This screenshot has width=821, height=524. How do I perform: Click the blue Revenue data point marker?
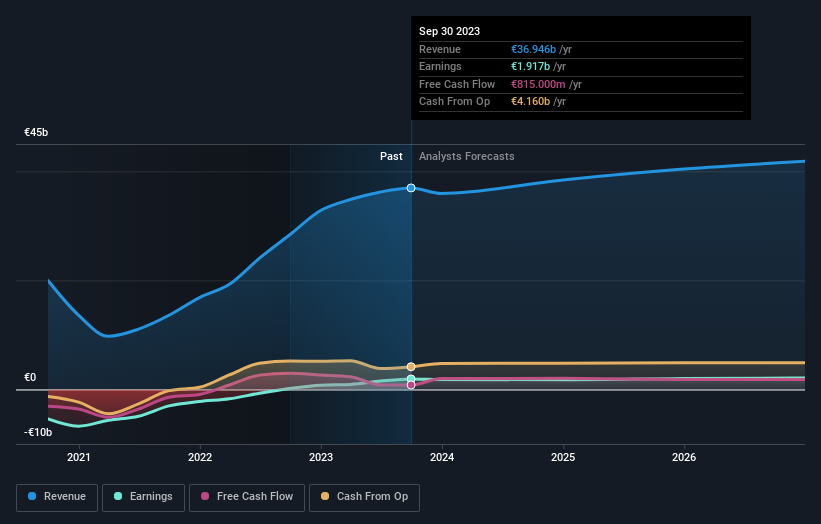tap(411, 188)
